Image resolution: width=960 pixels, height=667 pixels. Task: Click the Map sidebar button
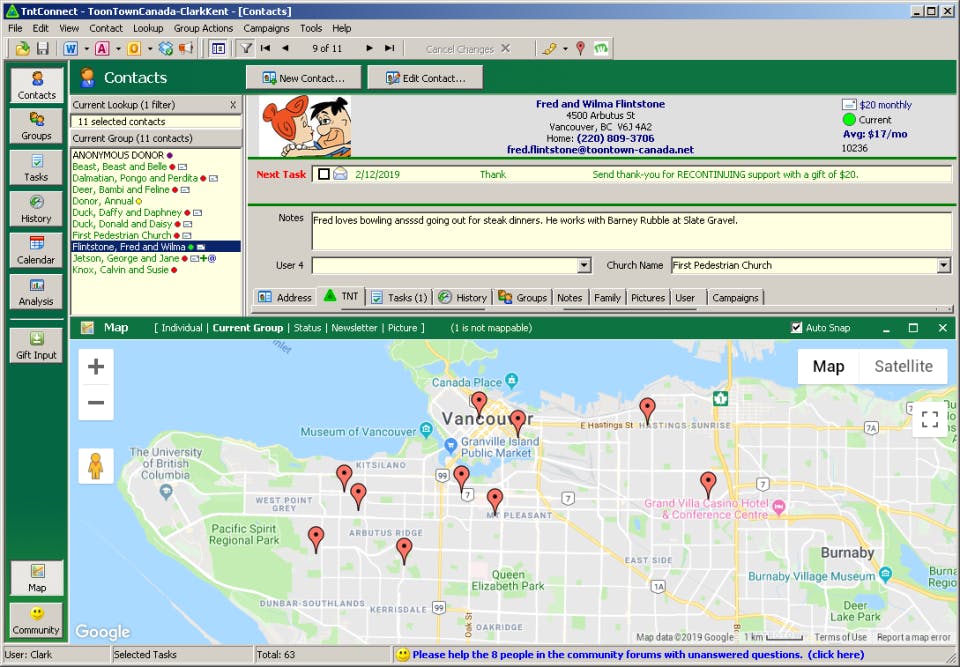click(x=37, y=578)
